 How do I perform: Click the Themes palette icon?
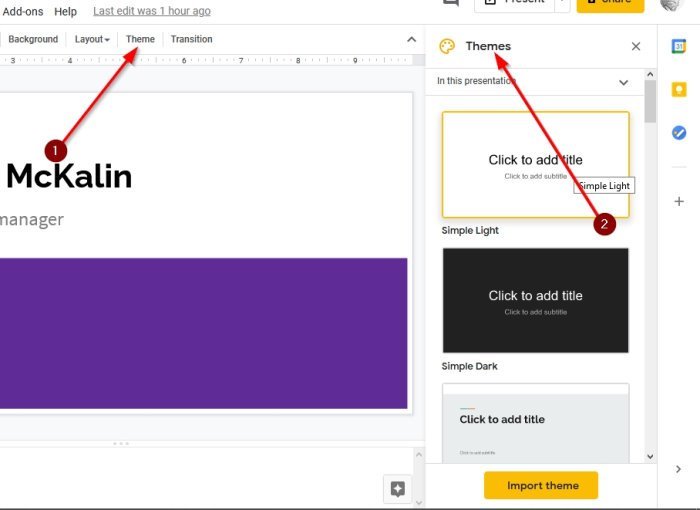click(447, 46)
